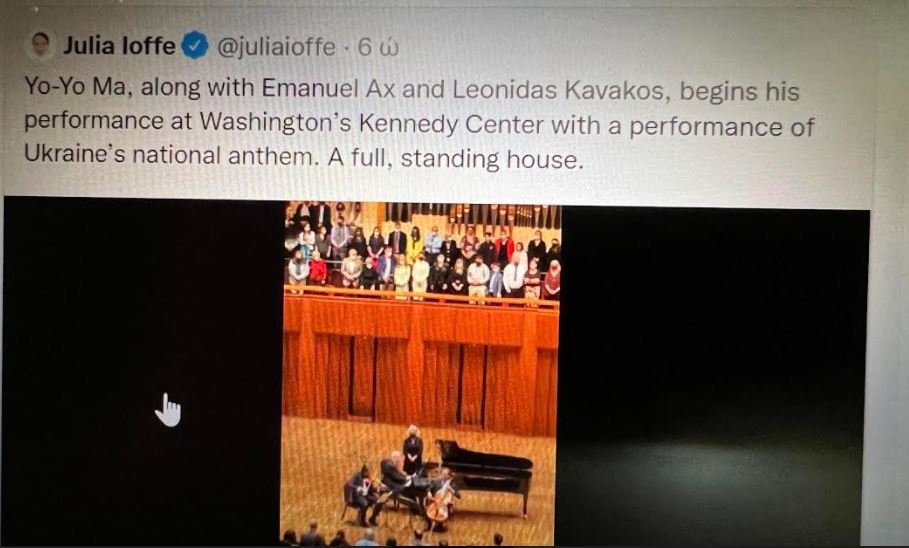Click the organ pipes above the balcony
Image resolution: width=909 pixels, height=548 pixels.
coord(474,216)
